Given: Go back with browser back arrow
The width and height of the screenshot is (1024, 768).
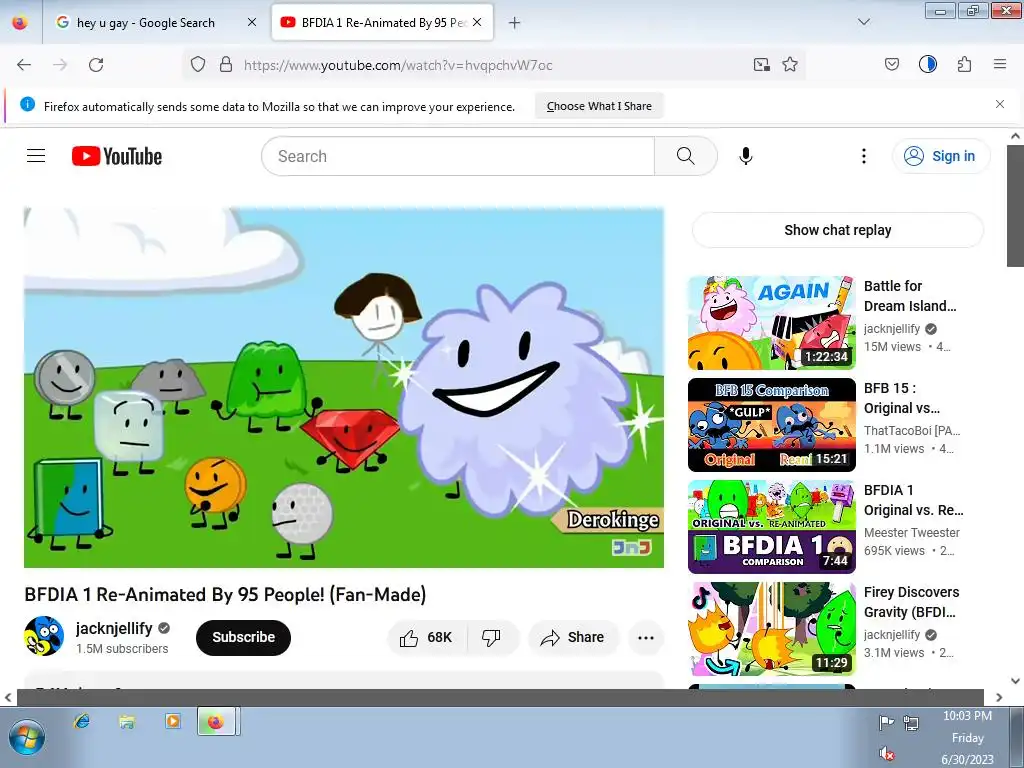Looking at the screenshot, I should [24, 65].
